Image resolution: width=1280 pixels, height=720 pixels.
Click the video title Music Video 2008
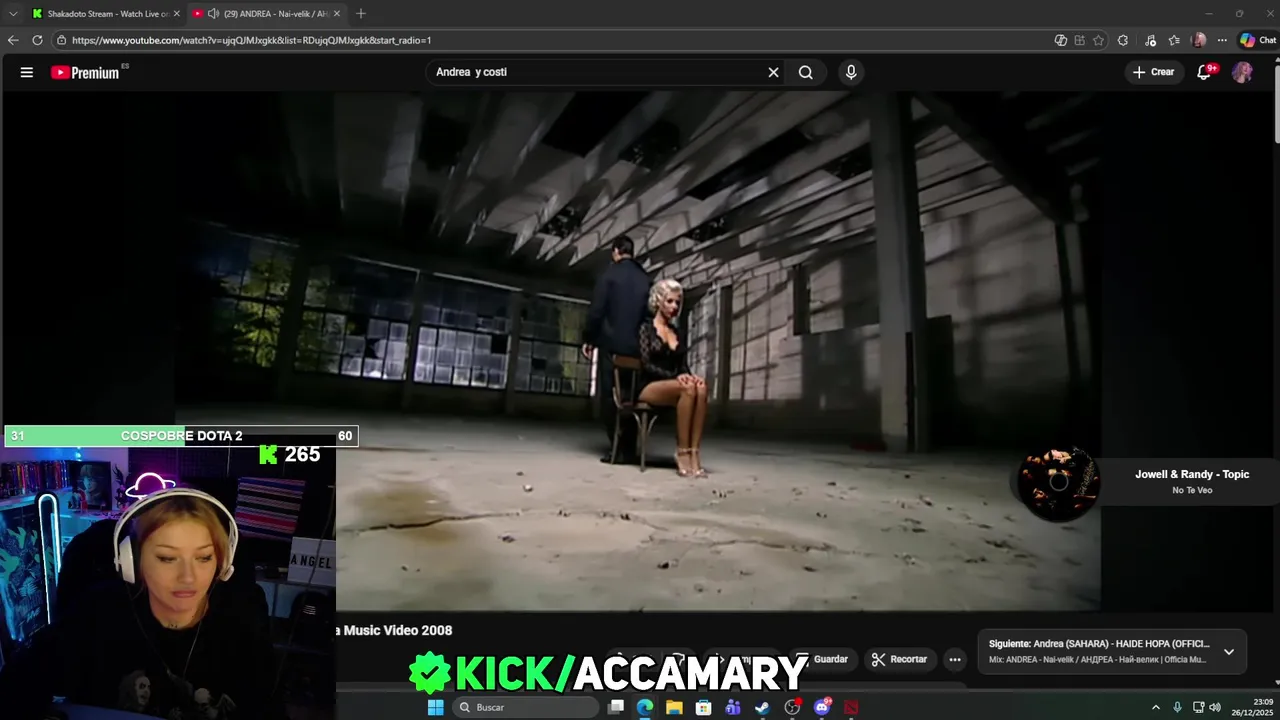pyautogui.click(x=398, y=630)
